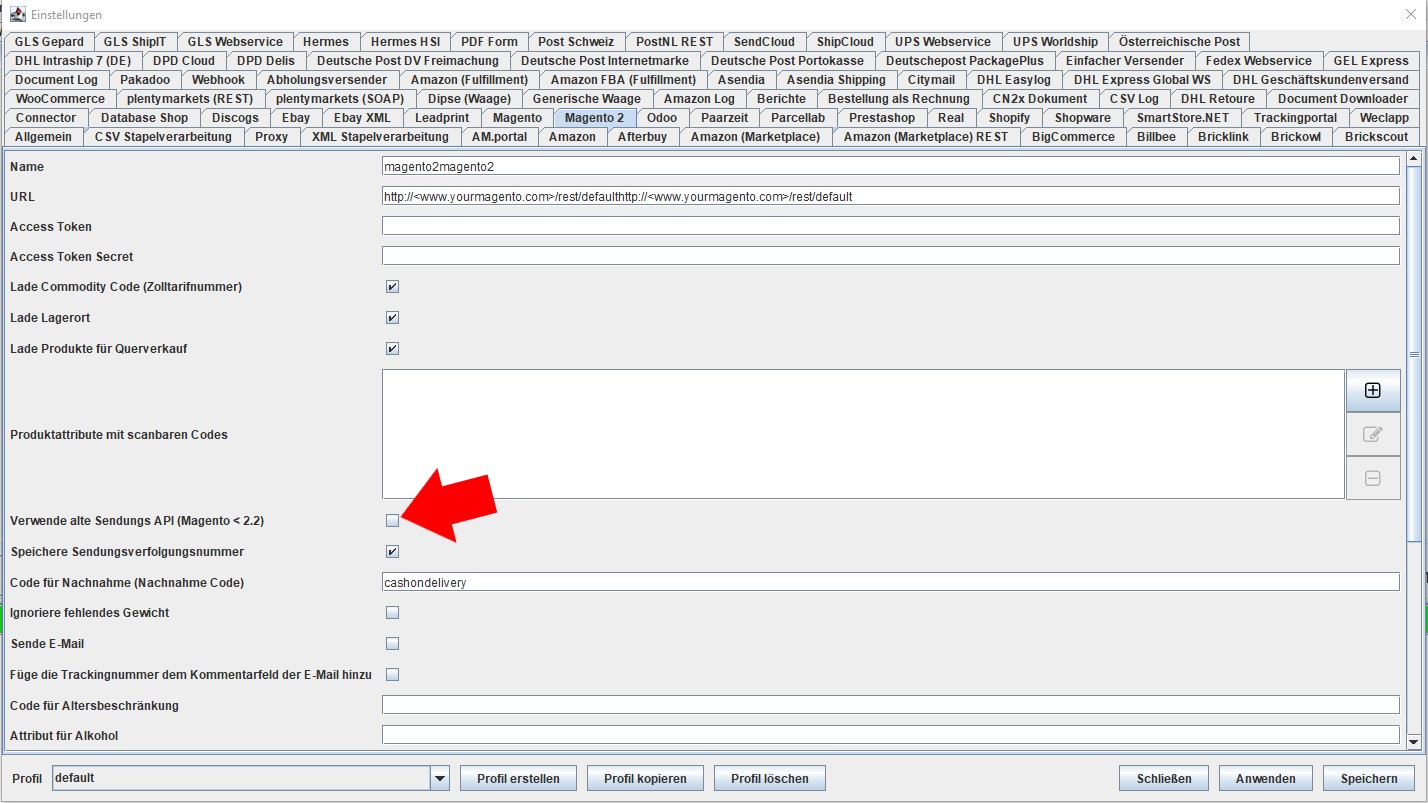Enable Sende E-Mail checkbox
This screenshot has width=1428, height=803.
point(392,644)
